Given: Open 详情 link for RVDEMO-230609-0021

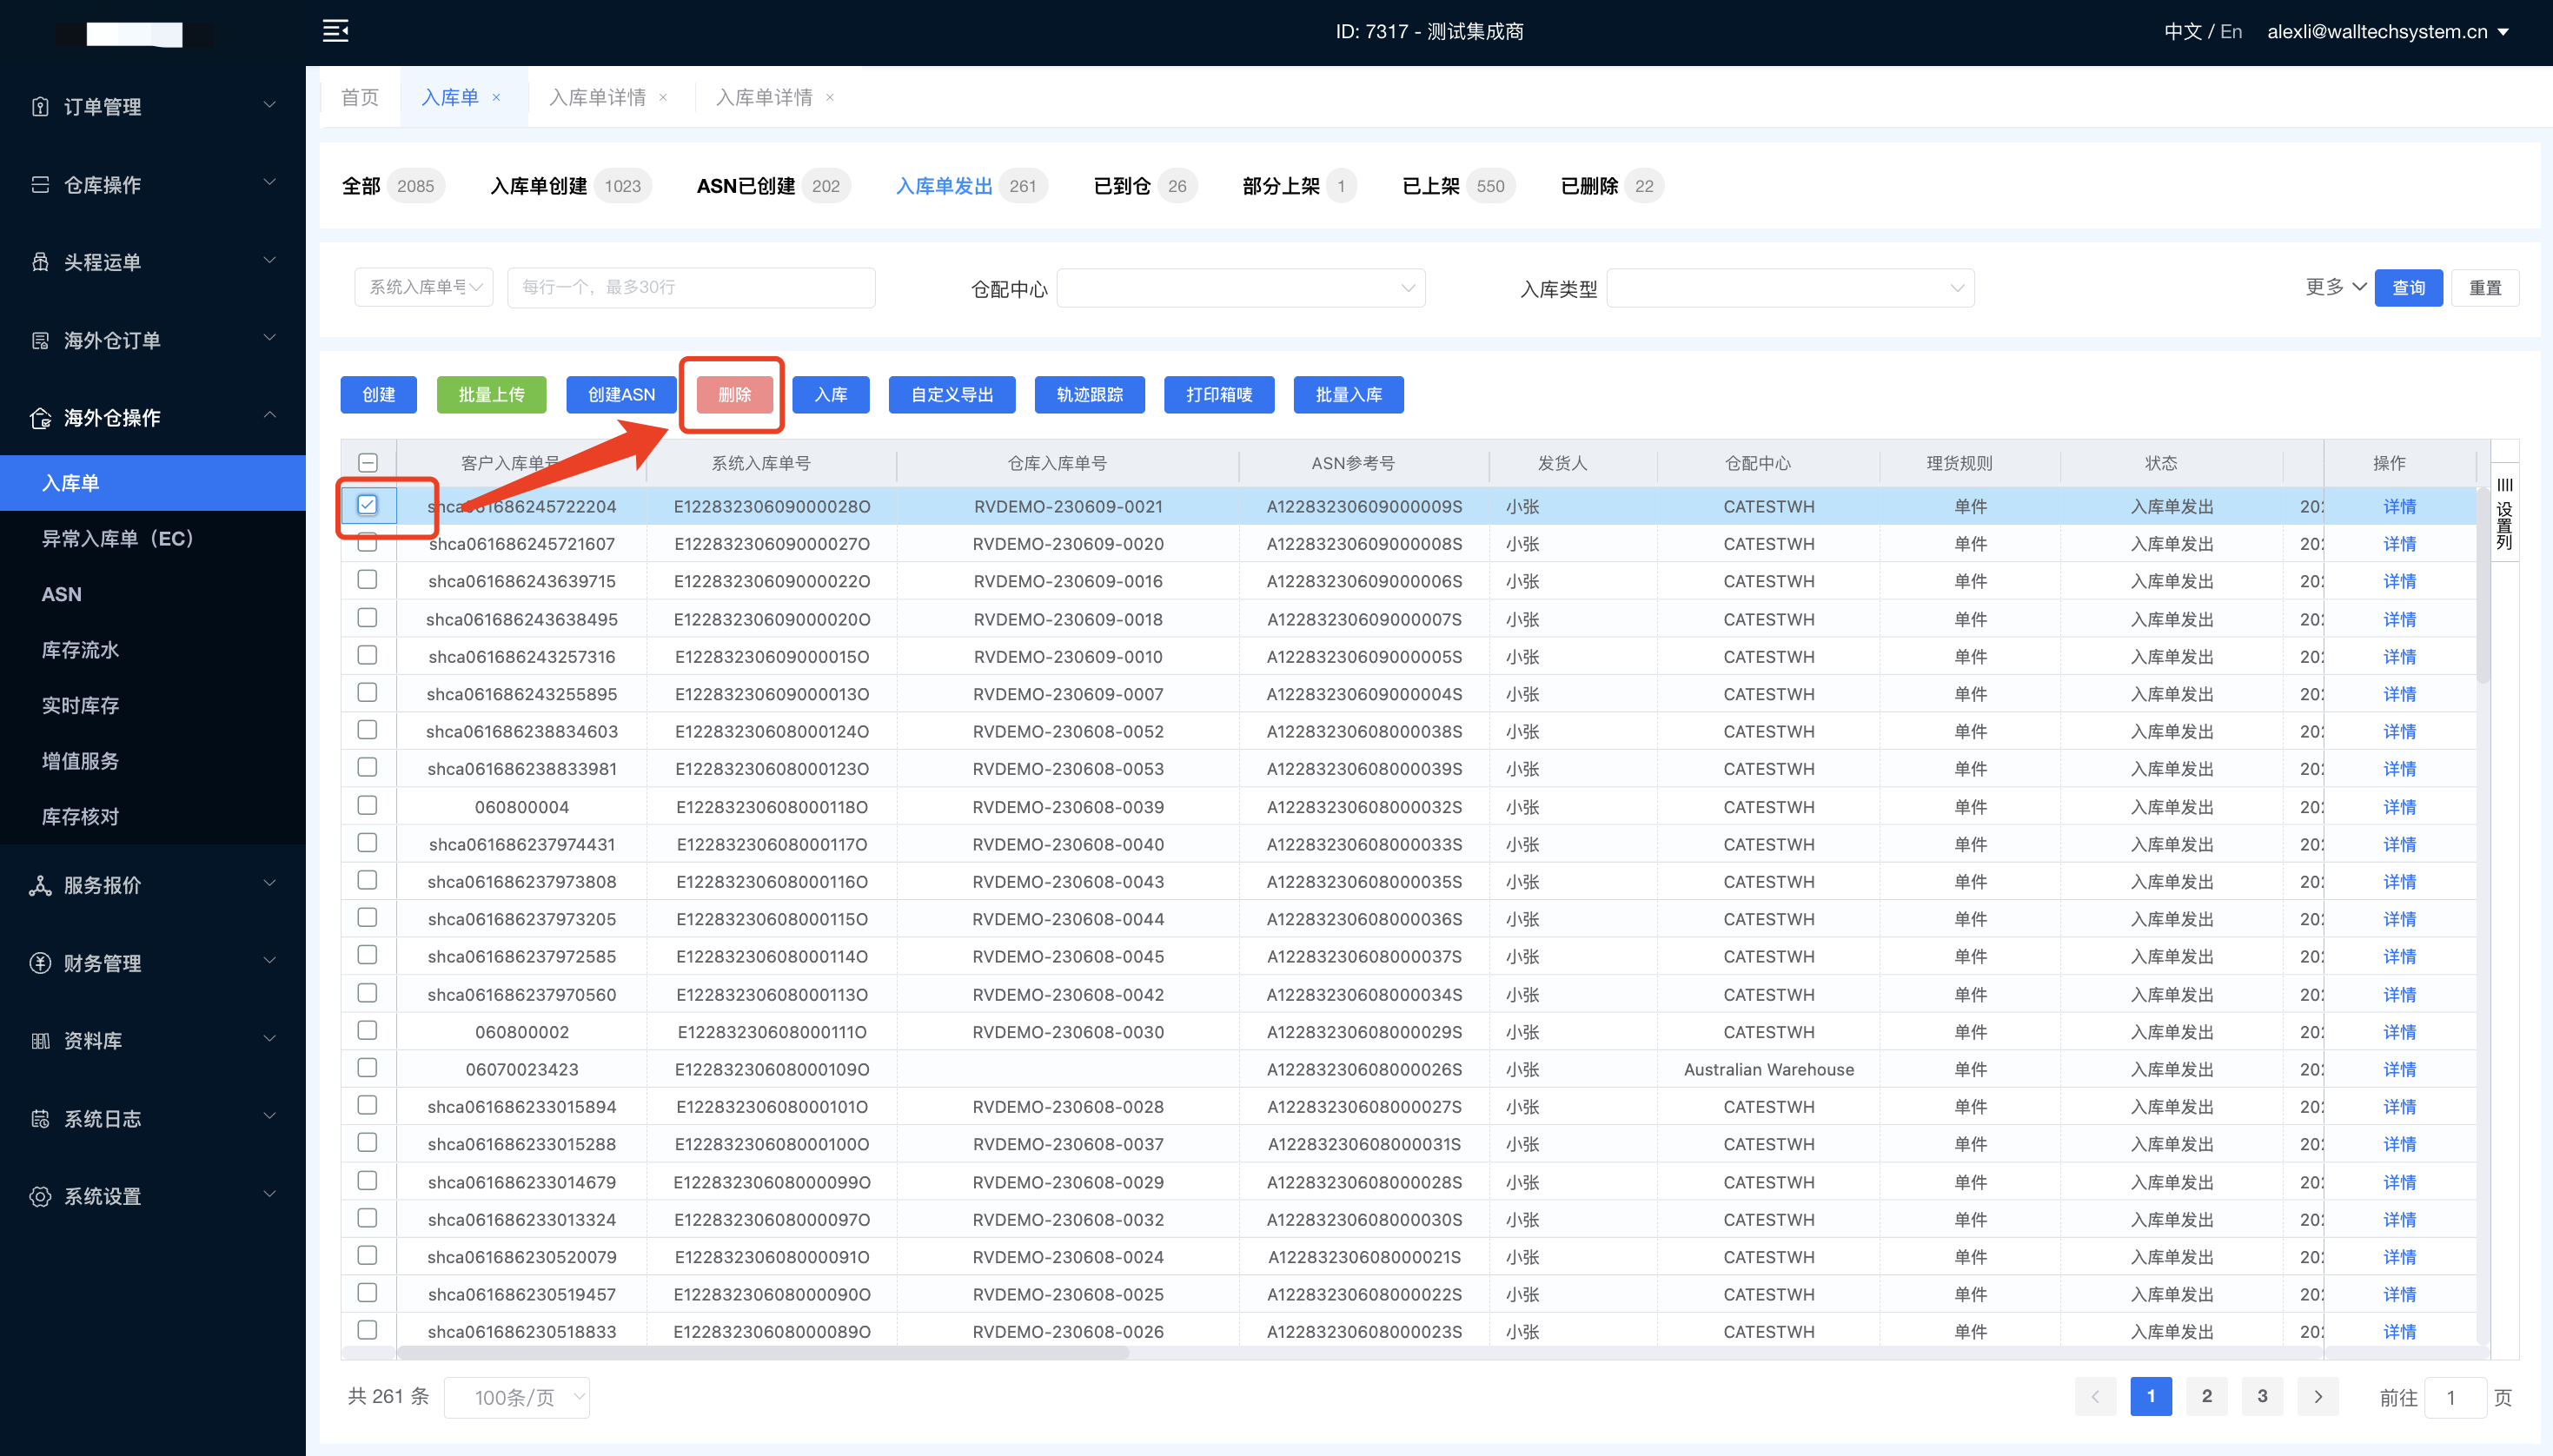Looking at the screenshot, I should coord(2399,506).
